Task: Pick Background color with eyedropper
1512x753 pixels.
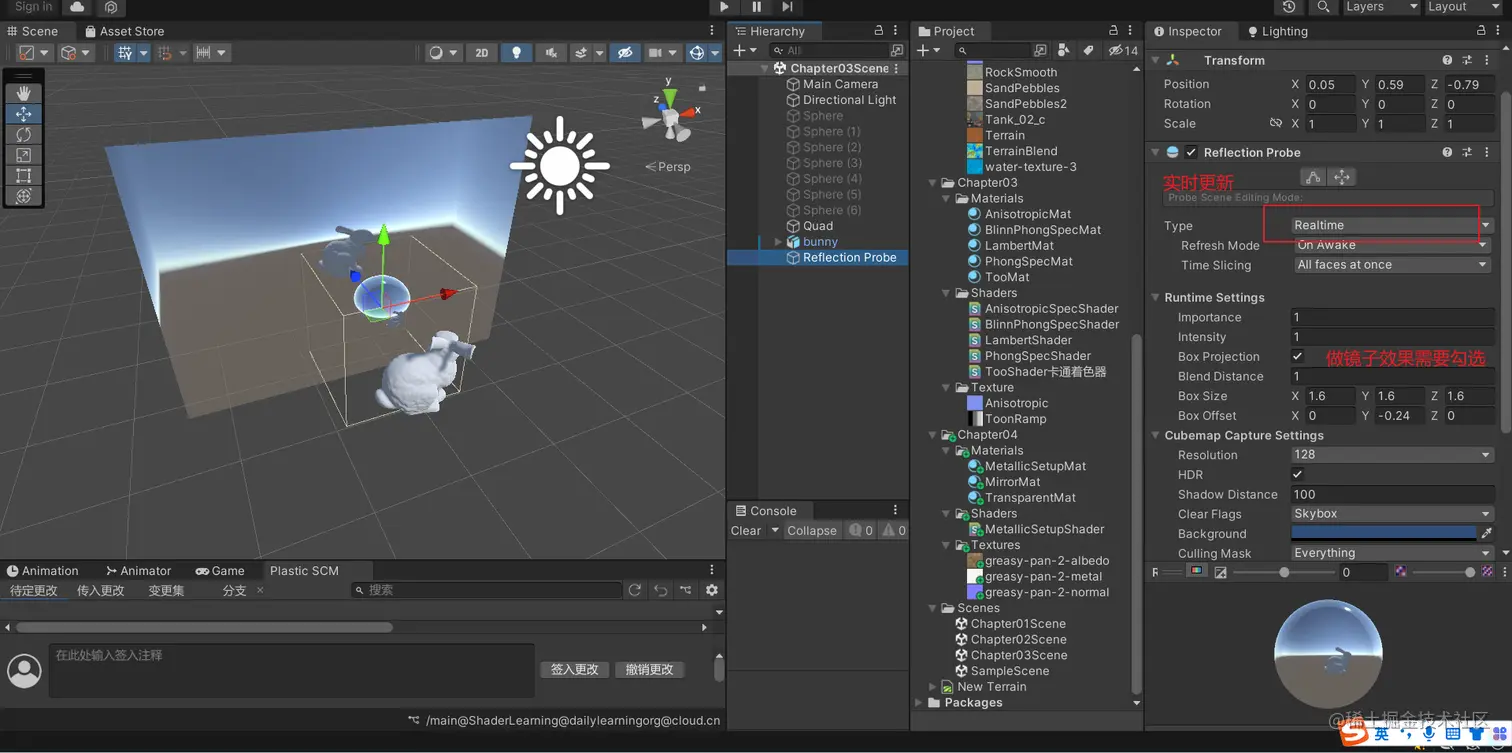Action: click(x=1487, y=534)
